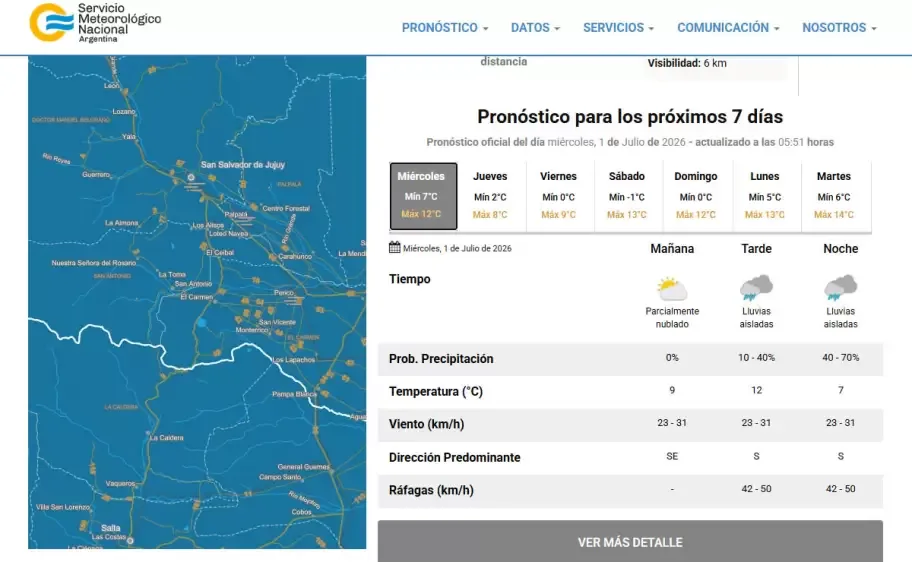Click the Yala map label
This screenshot has height=562, width=912.
point(129,137)
